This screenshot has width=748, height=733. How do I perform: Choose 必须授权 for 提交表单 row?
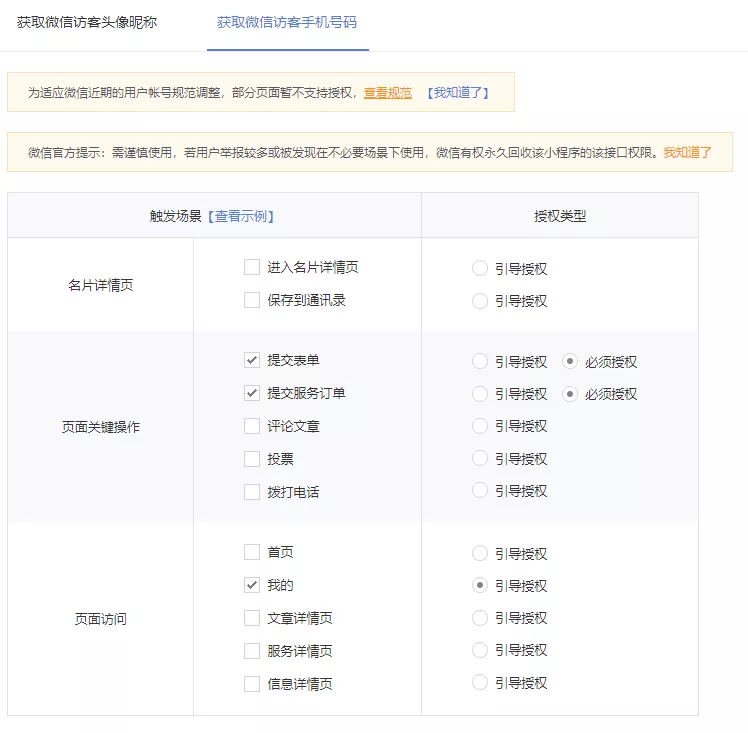tap(570, 361)
